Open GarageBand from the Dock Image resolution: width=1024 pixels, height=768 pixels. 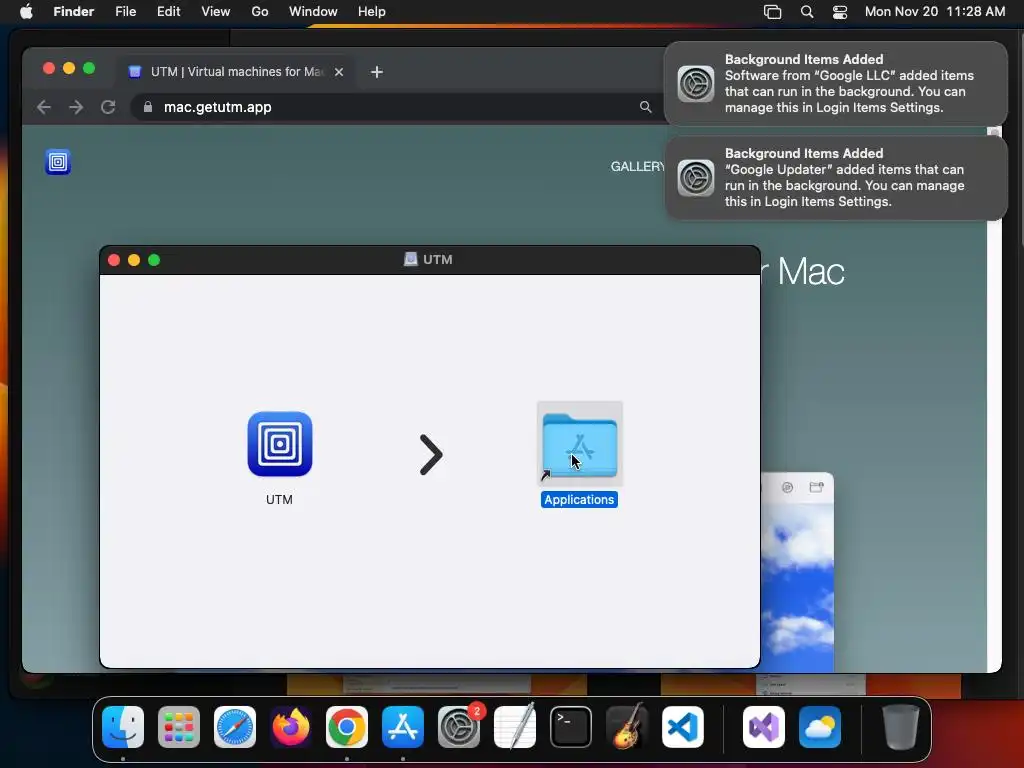point(627,727)
